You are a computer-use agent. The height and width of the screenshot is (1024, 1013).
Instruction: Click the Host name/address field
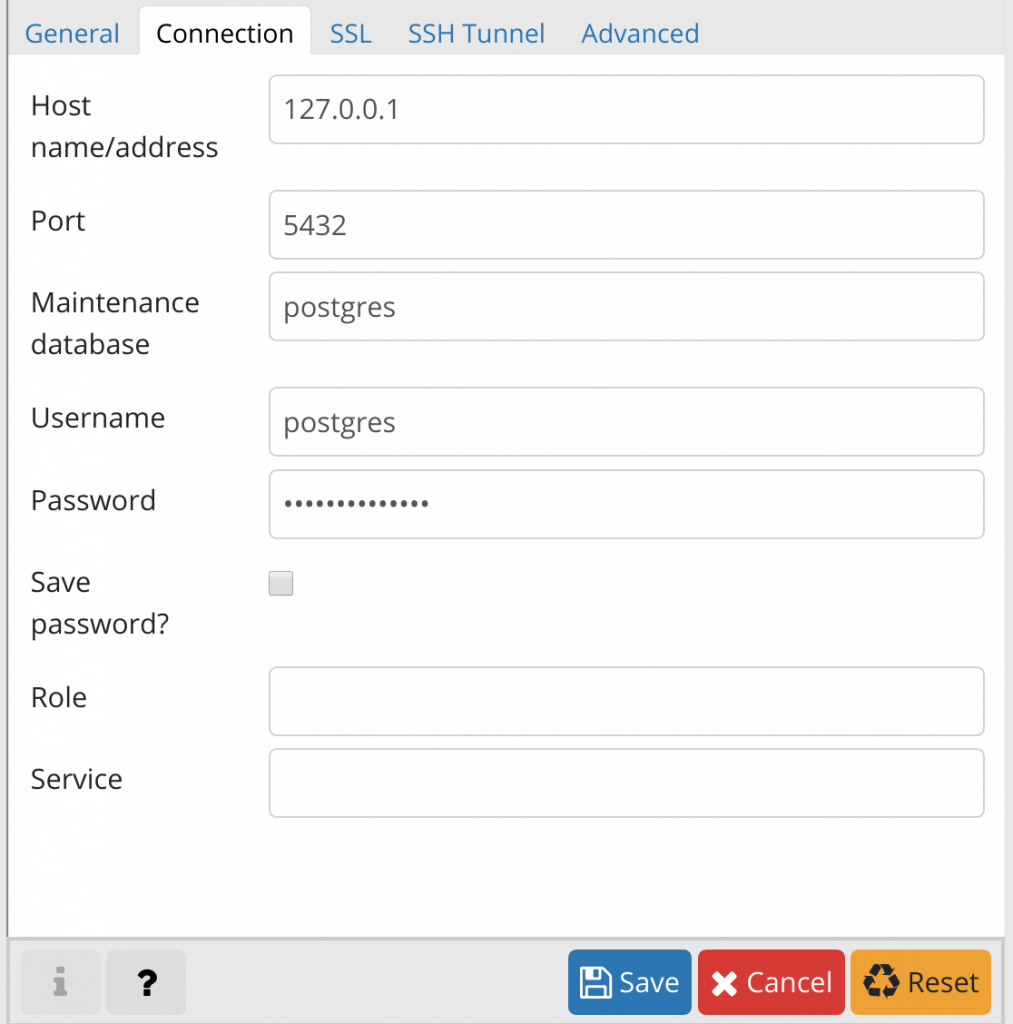pyautogui.click(x=626, y=109)
